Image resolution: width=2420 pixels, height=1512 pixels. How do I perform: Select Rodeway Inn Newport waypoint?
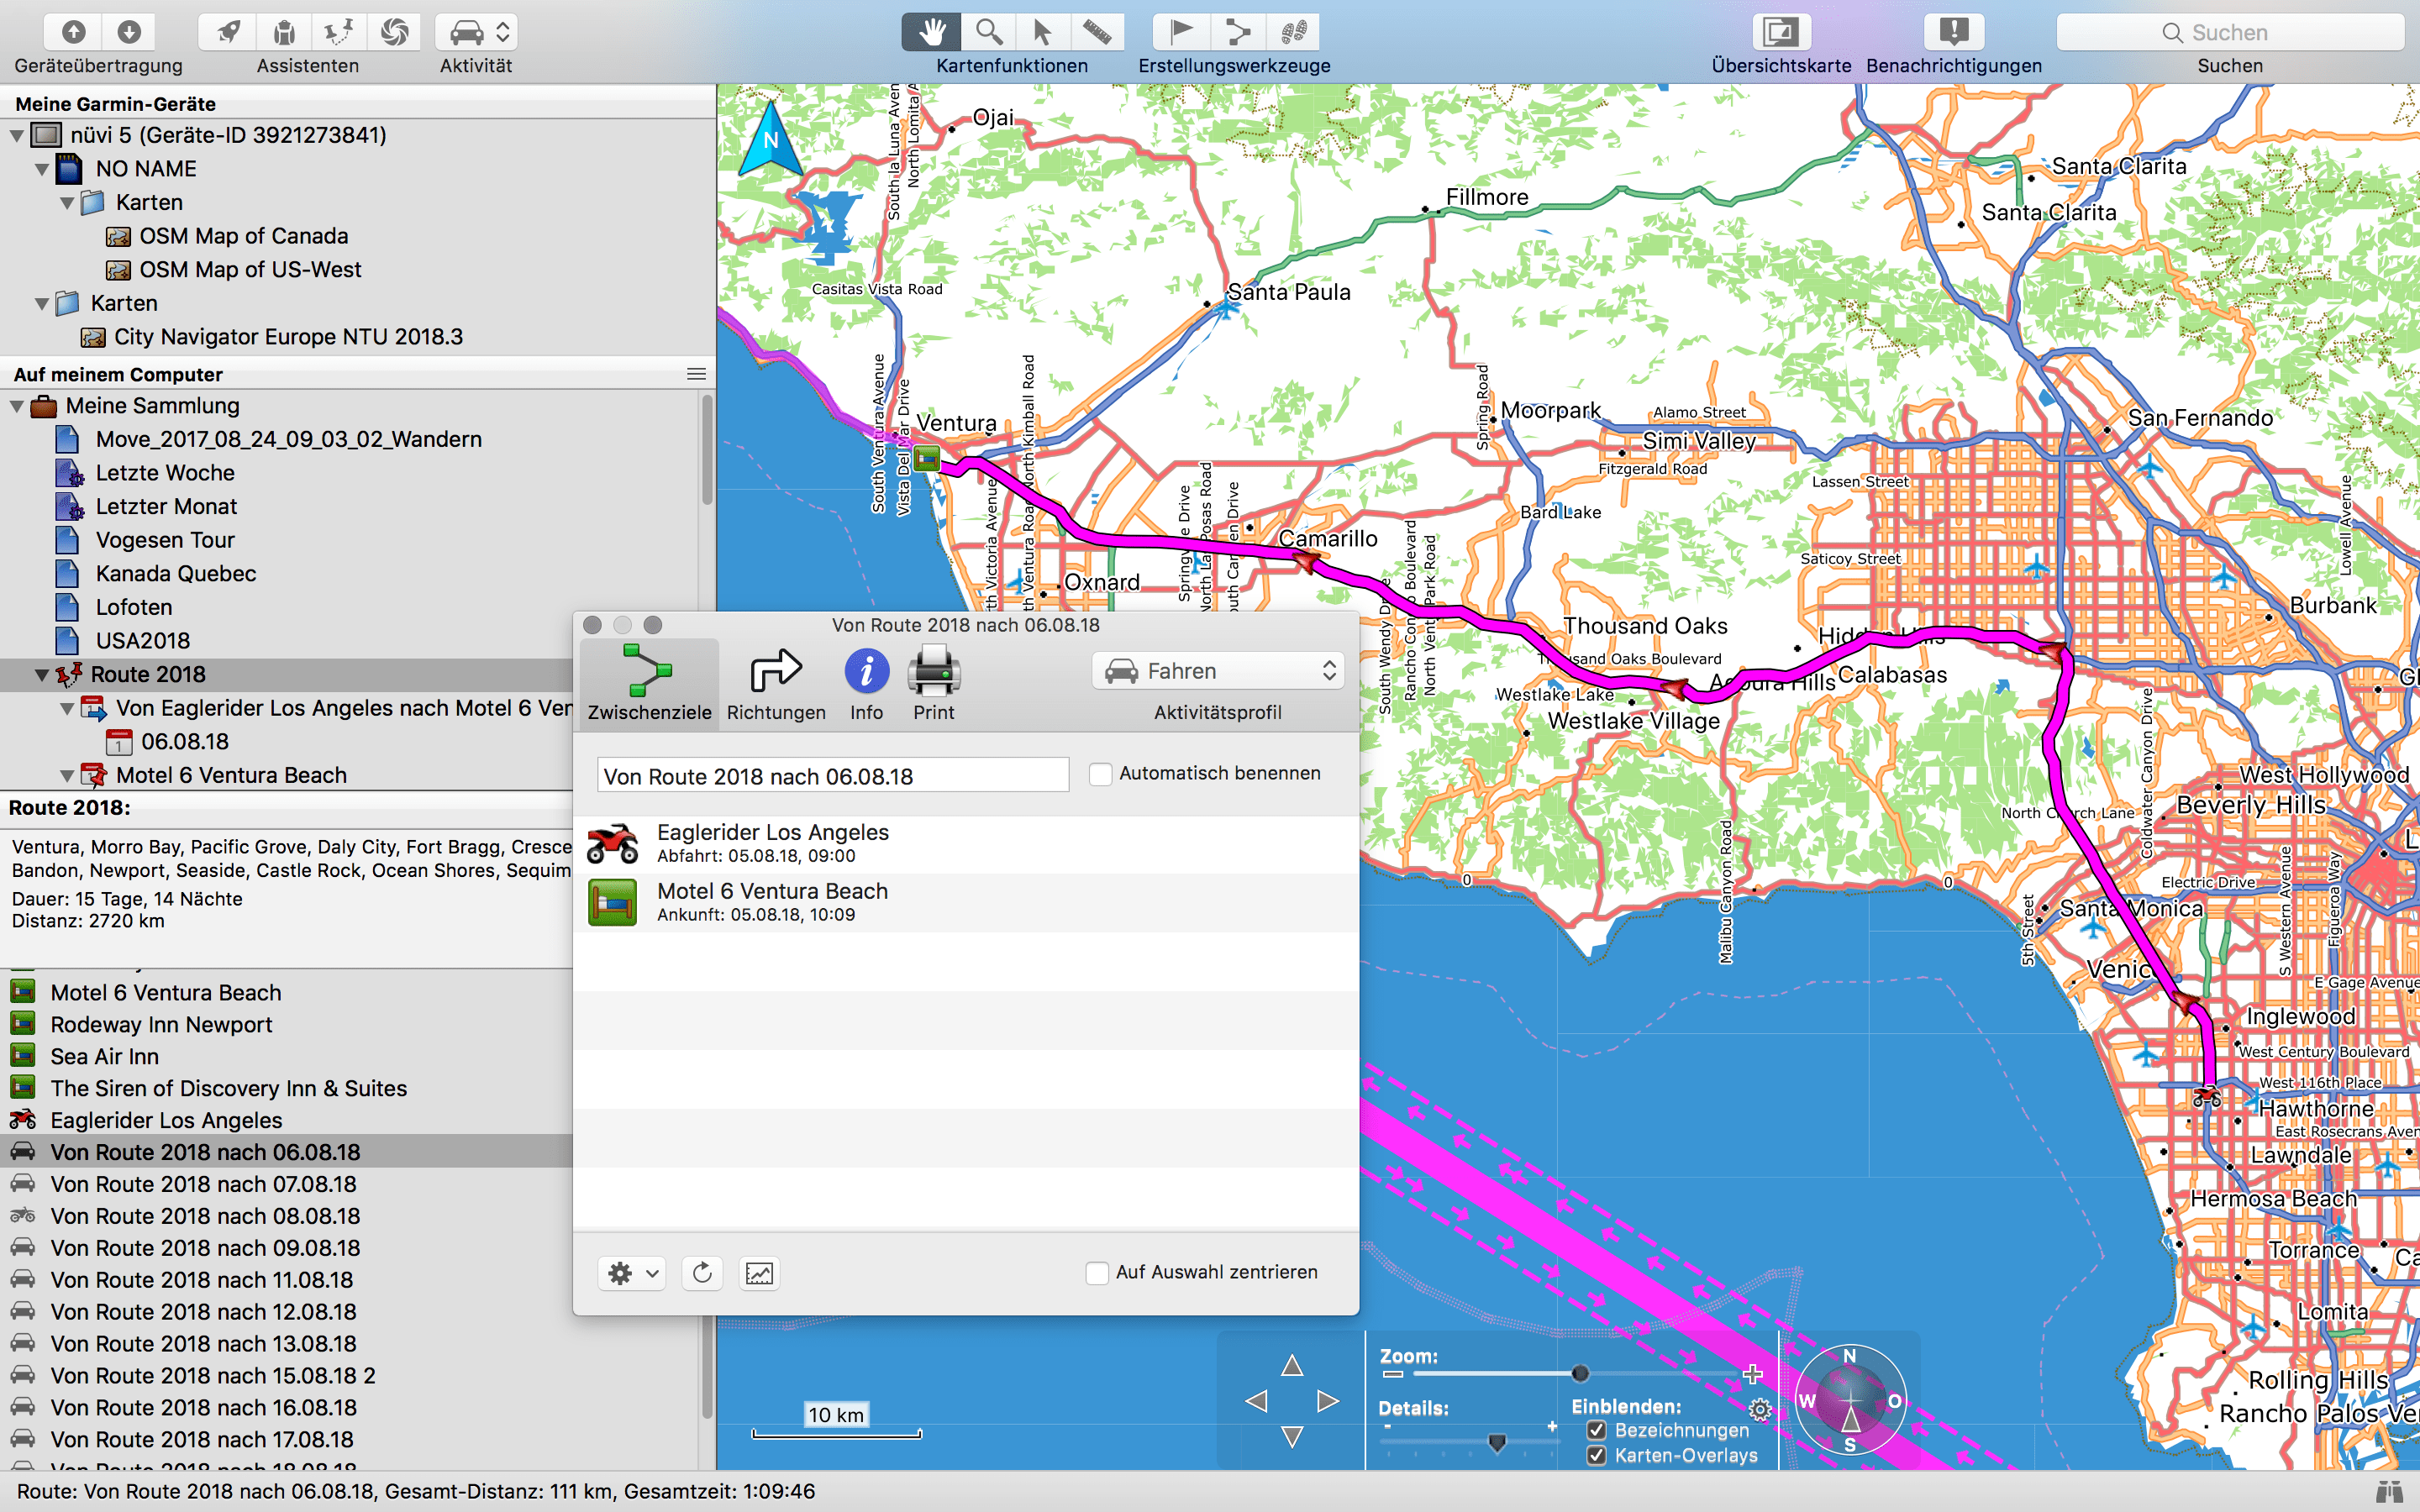pos(286,1025)
